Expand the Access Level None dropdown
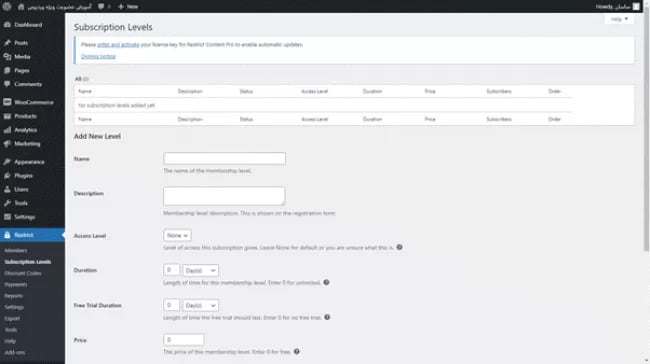 tap(177, 235)
